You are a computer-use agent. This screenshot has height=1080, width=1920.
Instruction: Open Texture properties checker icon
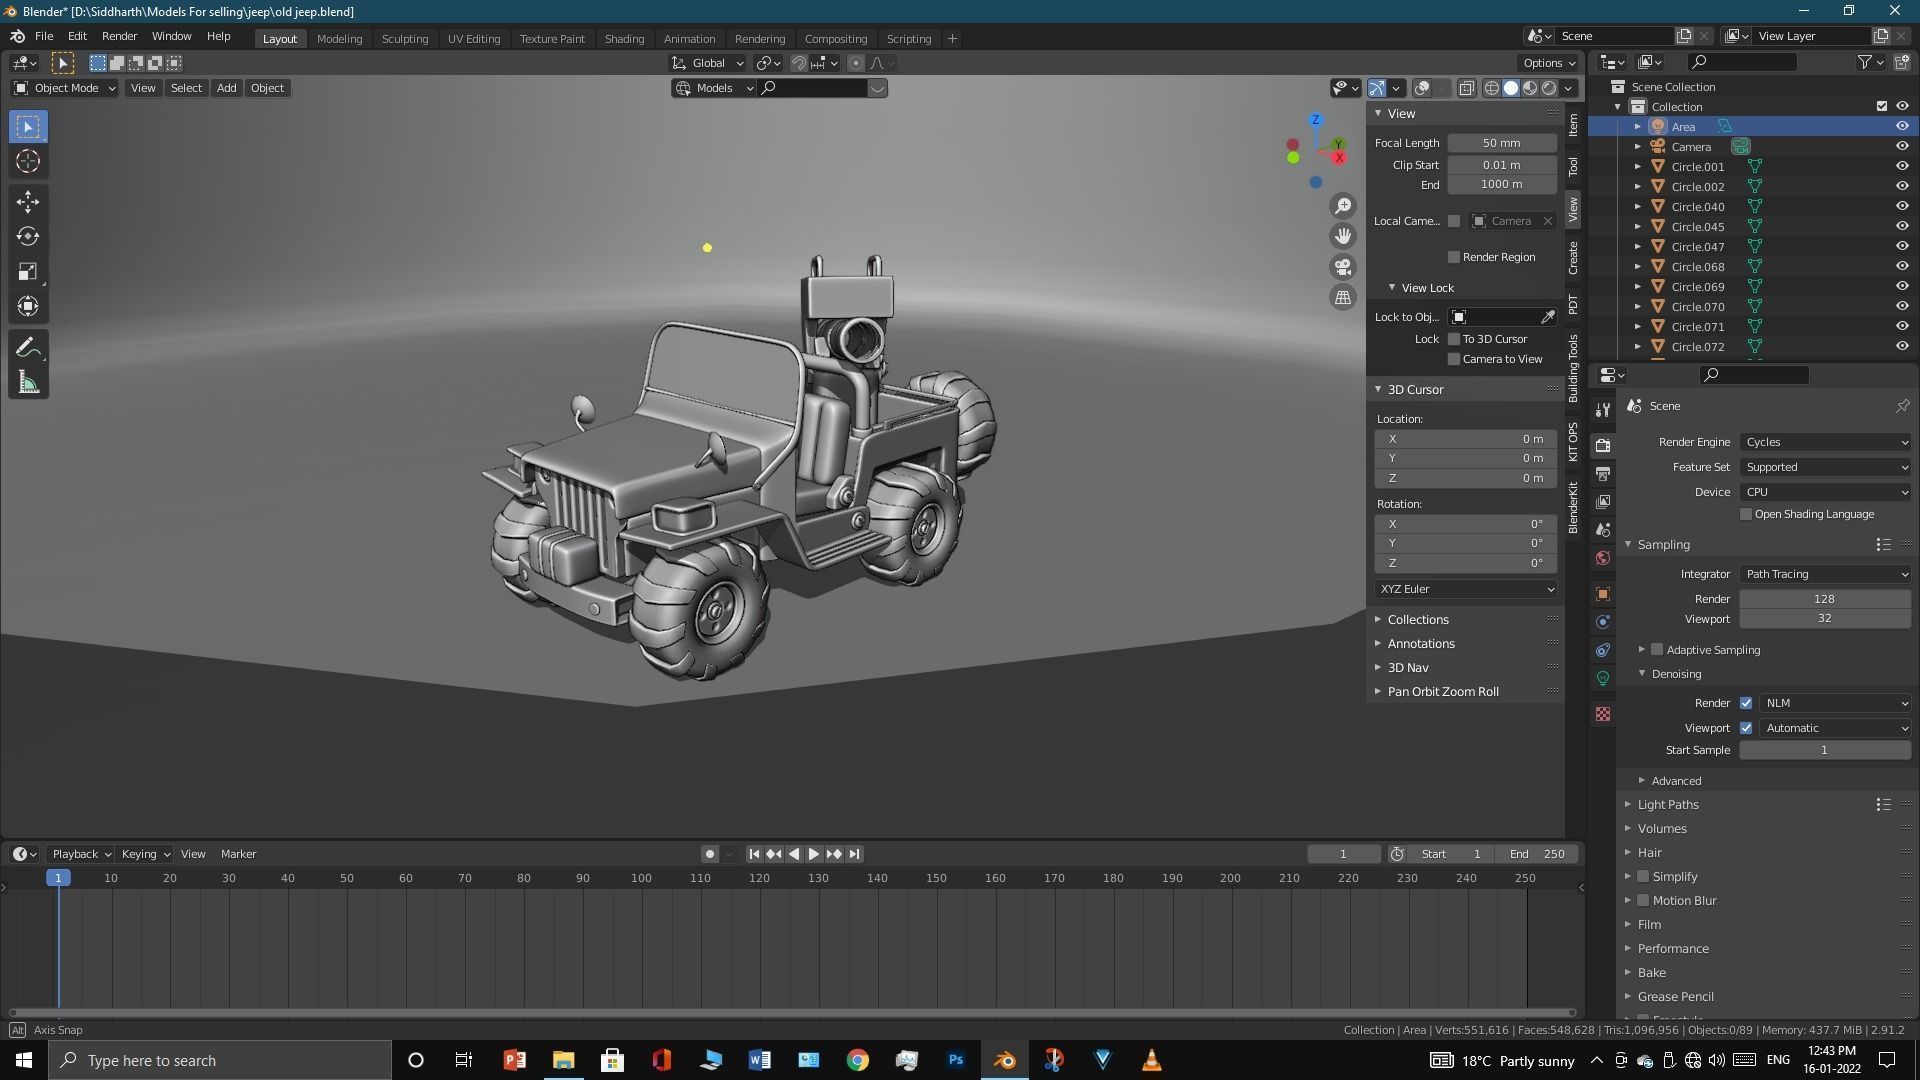click(x=1603, y=714)
